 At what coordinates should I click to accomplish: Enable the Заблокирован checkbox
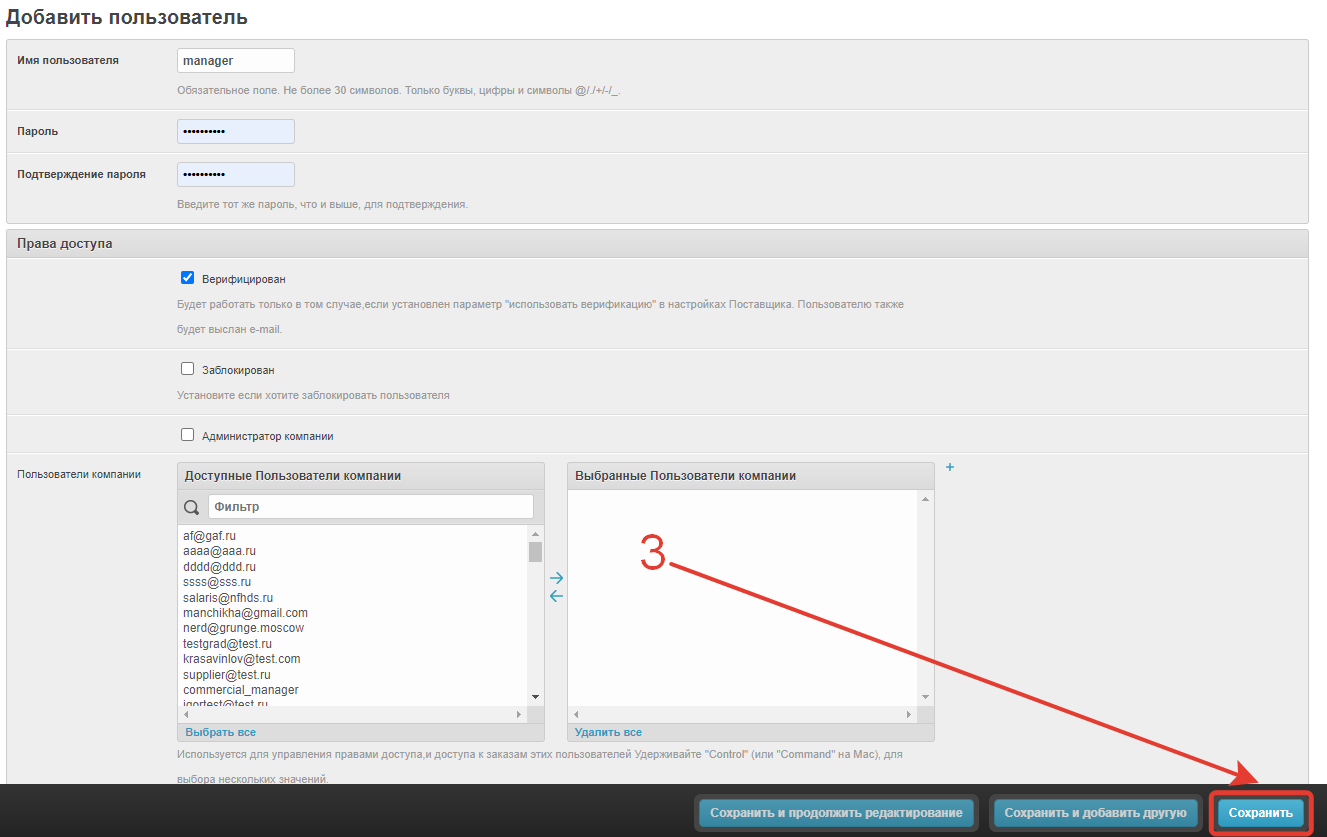(x=187, y=369)
